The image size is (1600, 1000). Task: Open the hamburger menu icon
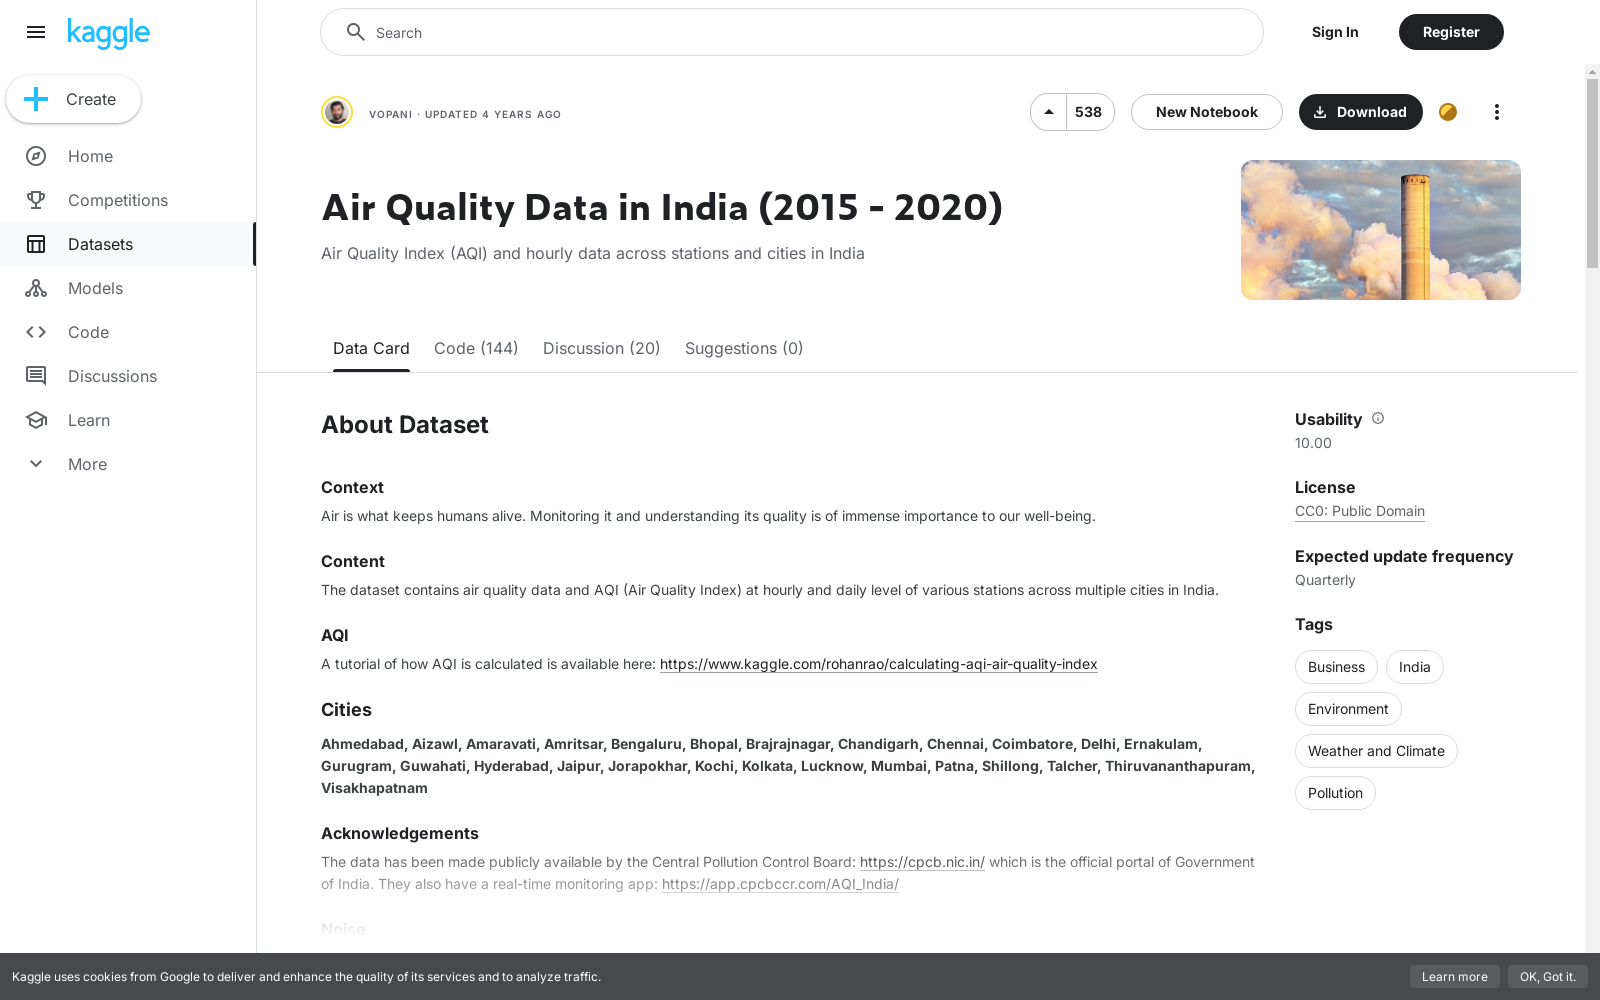click(36, 32)
